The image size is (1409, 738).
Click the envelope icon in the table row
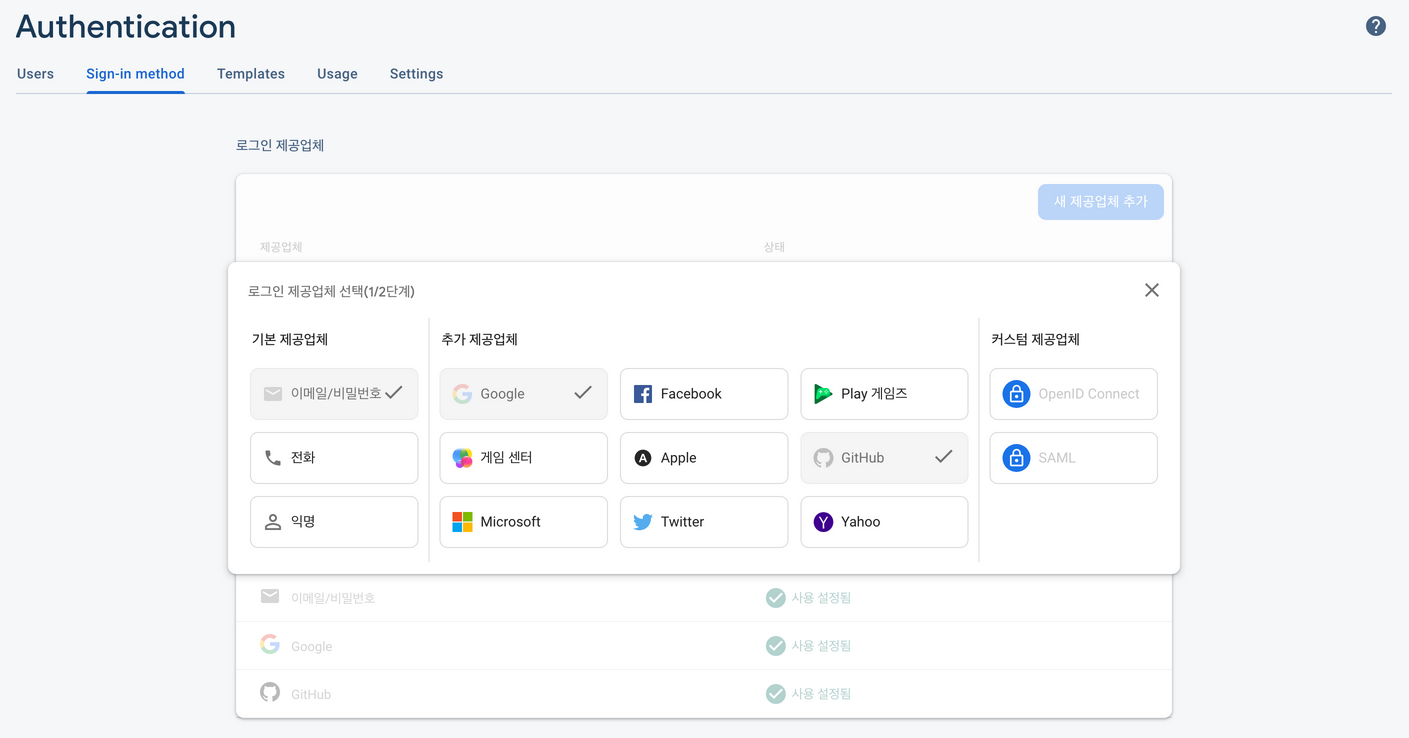pyautogui.click(x=270, y=596)
